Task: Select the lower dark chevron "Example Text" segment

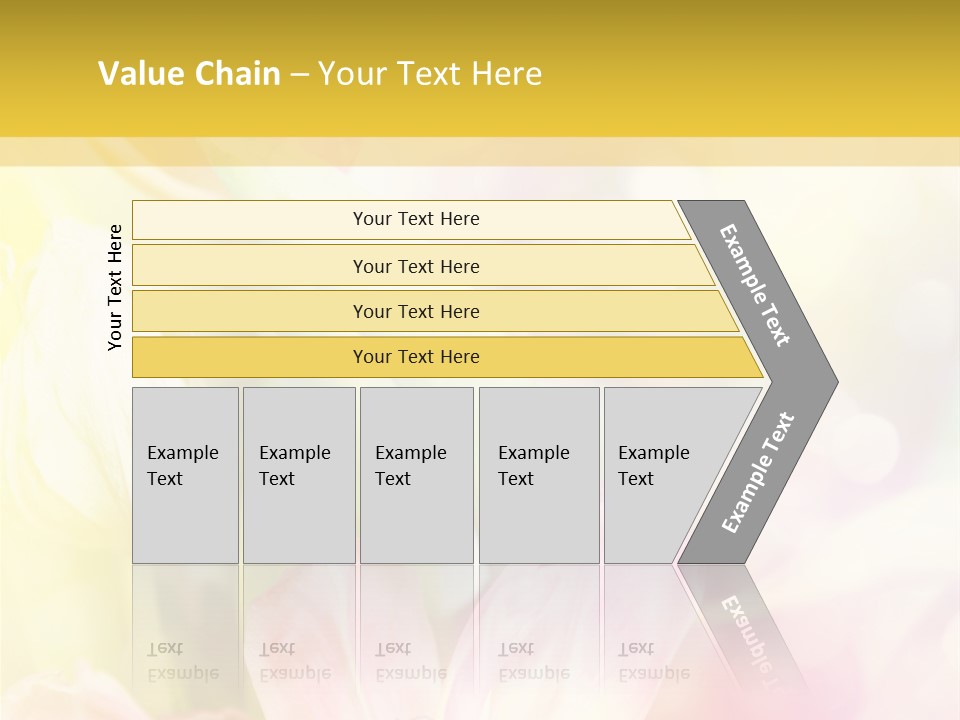Action: click(x=758, y=472)
